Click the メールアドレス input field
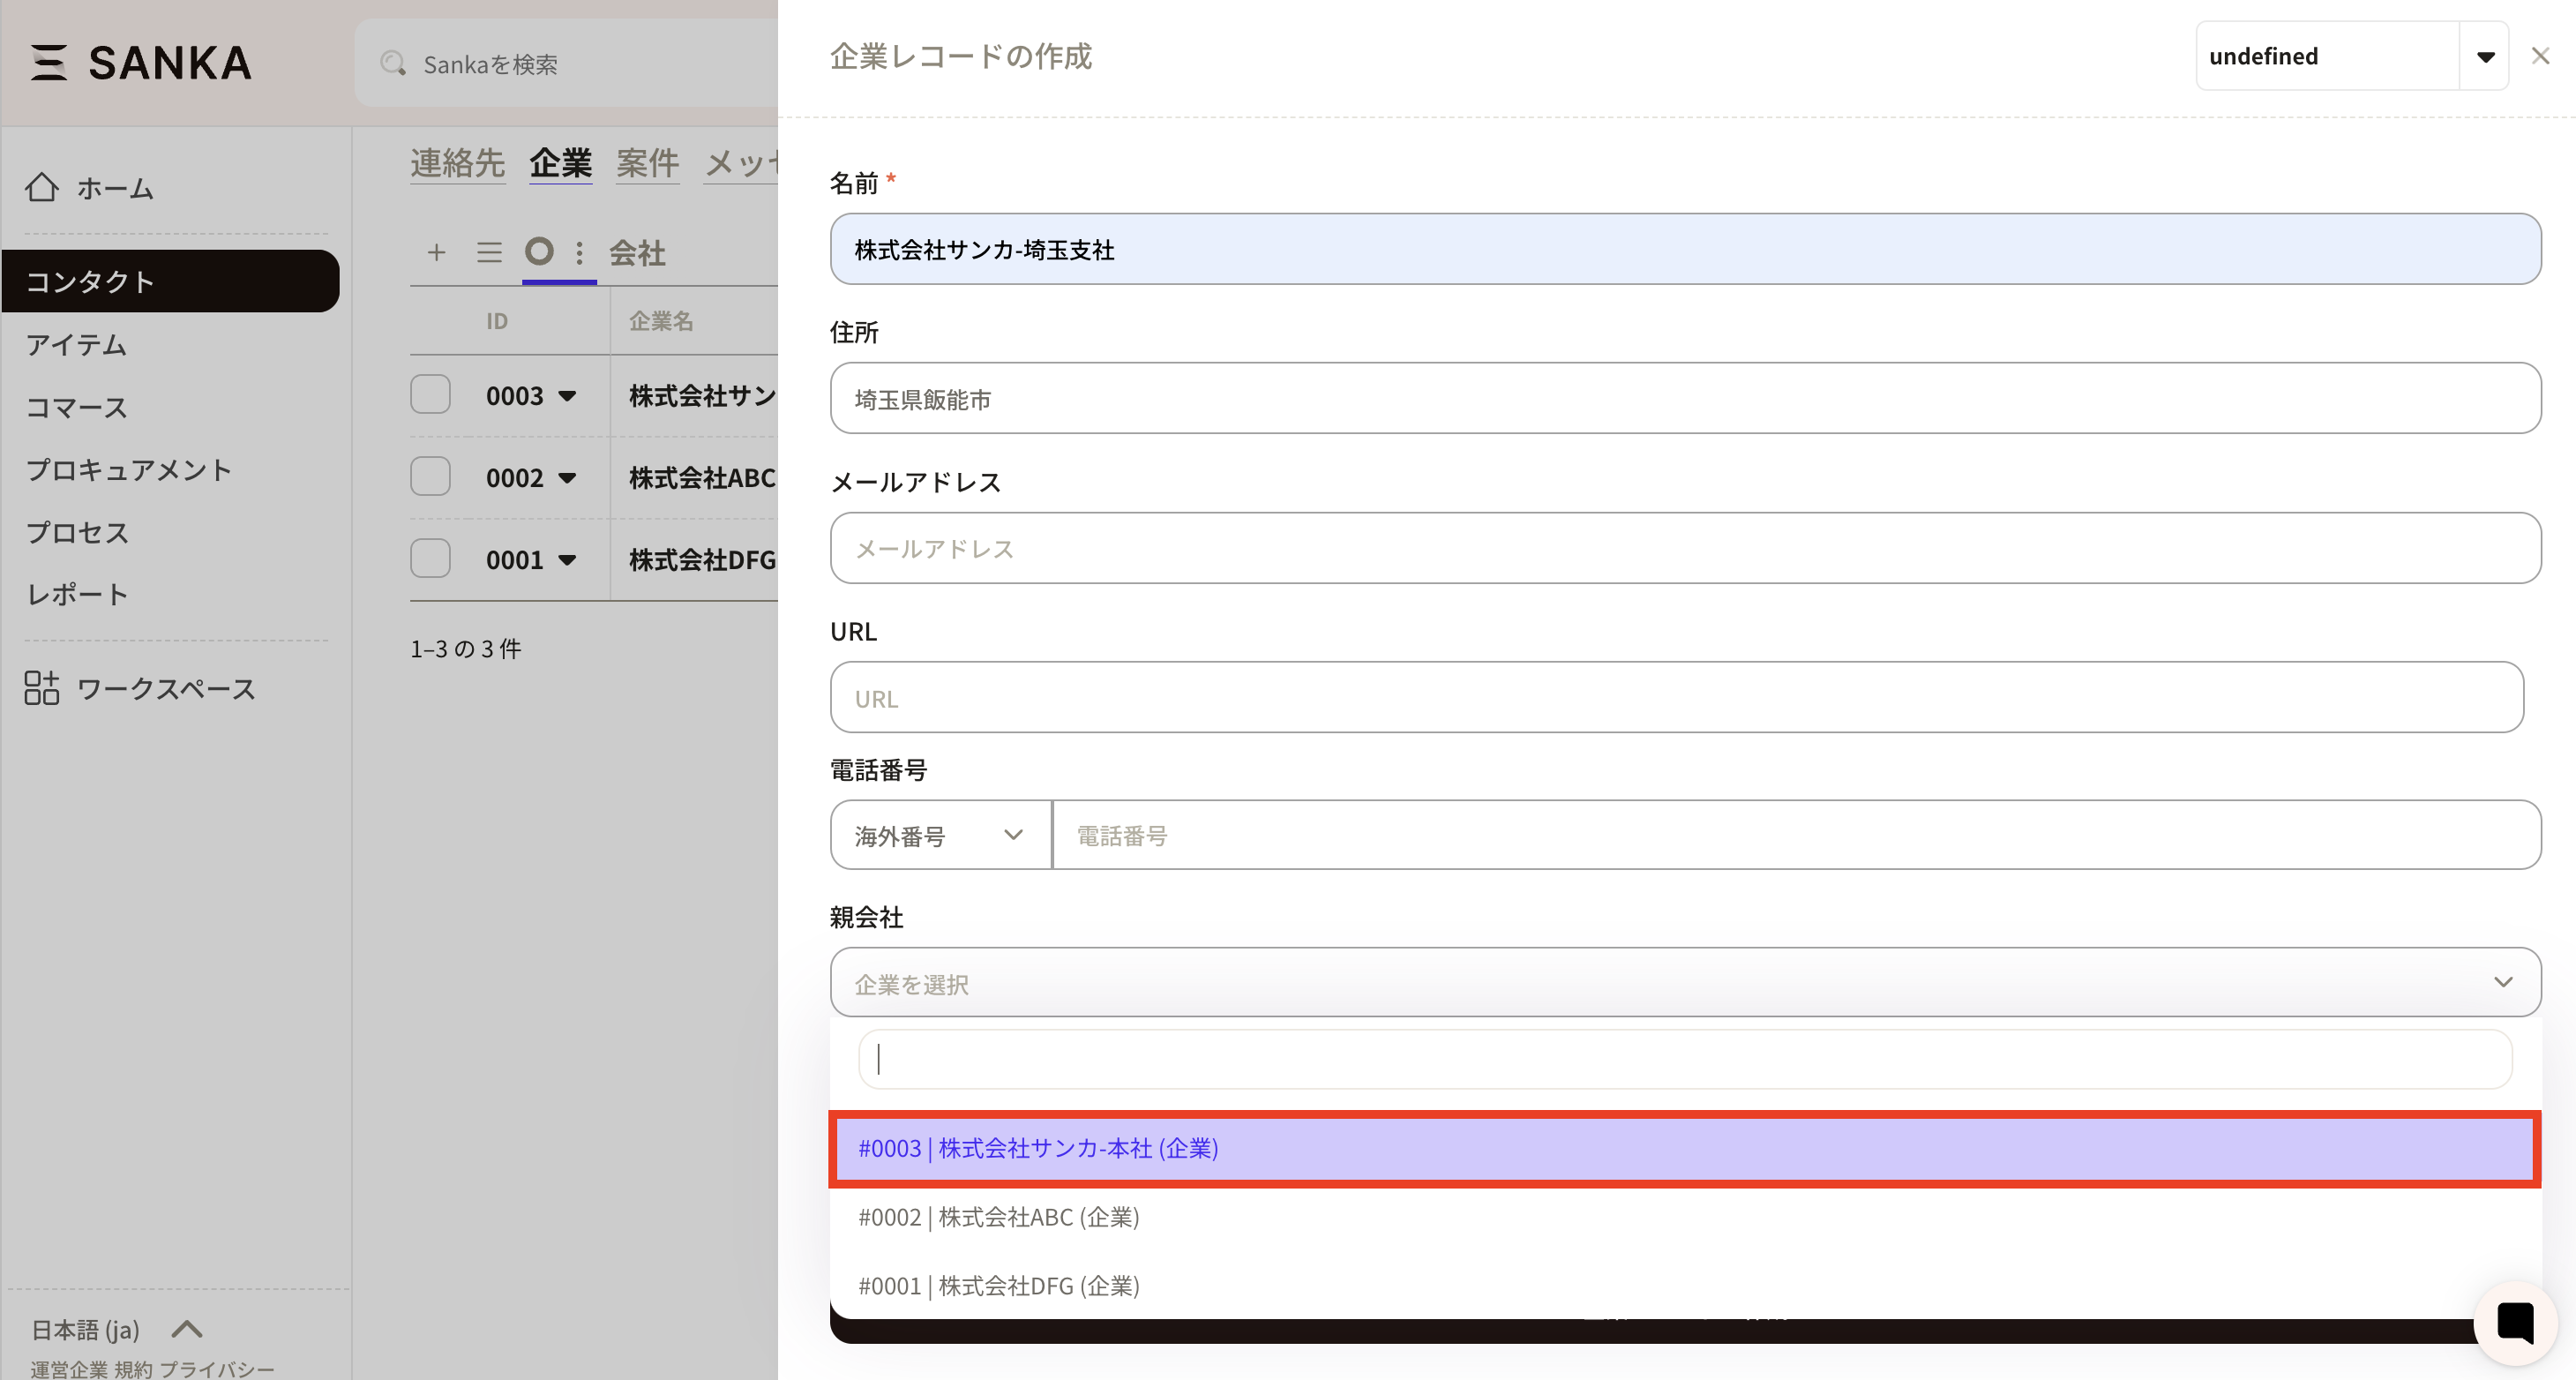 coord(1684,548)
